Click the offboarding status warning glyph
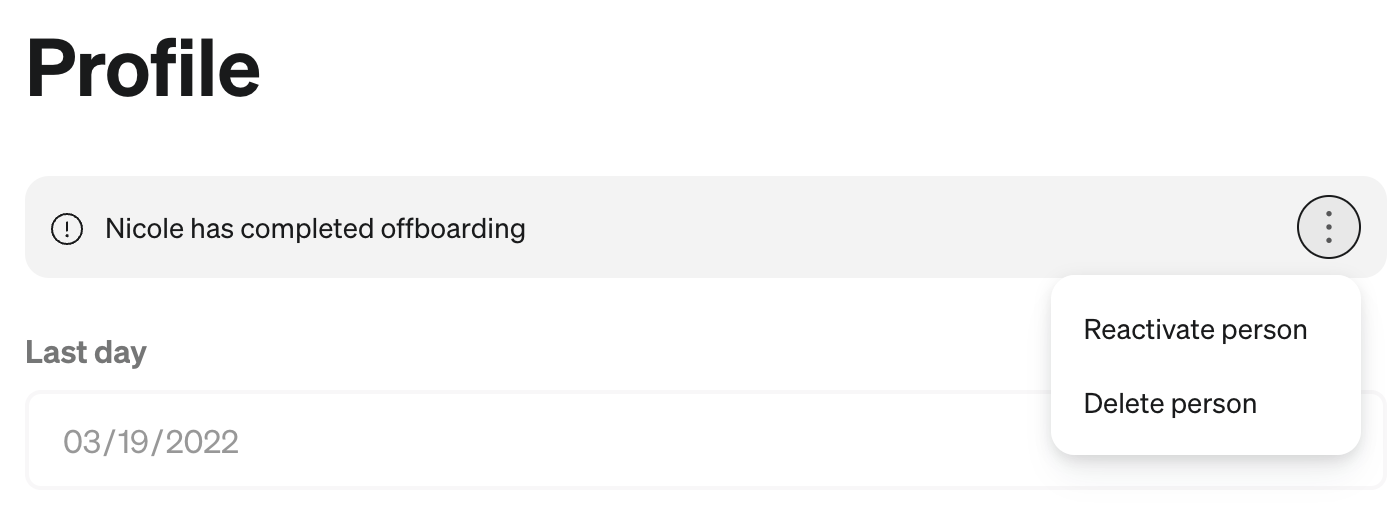The width and height of the screenshot is (1398, 514). 67,229
